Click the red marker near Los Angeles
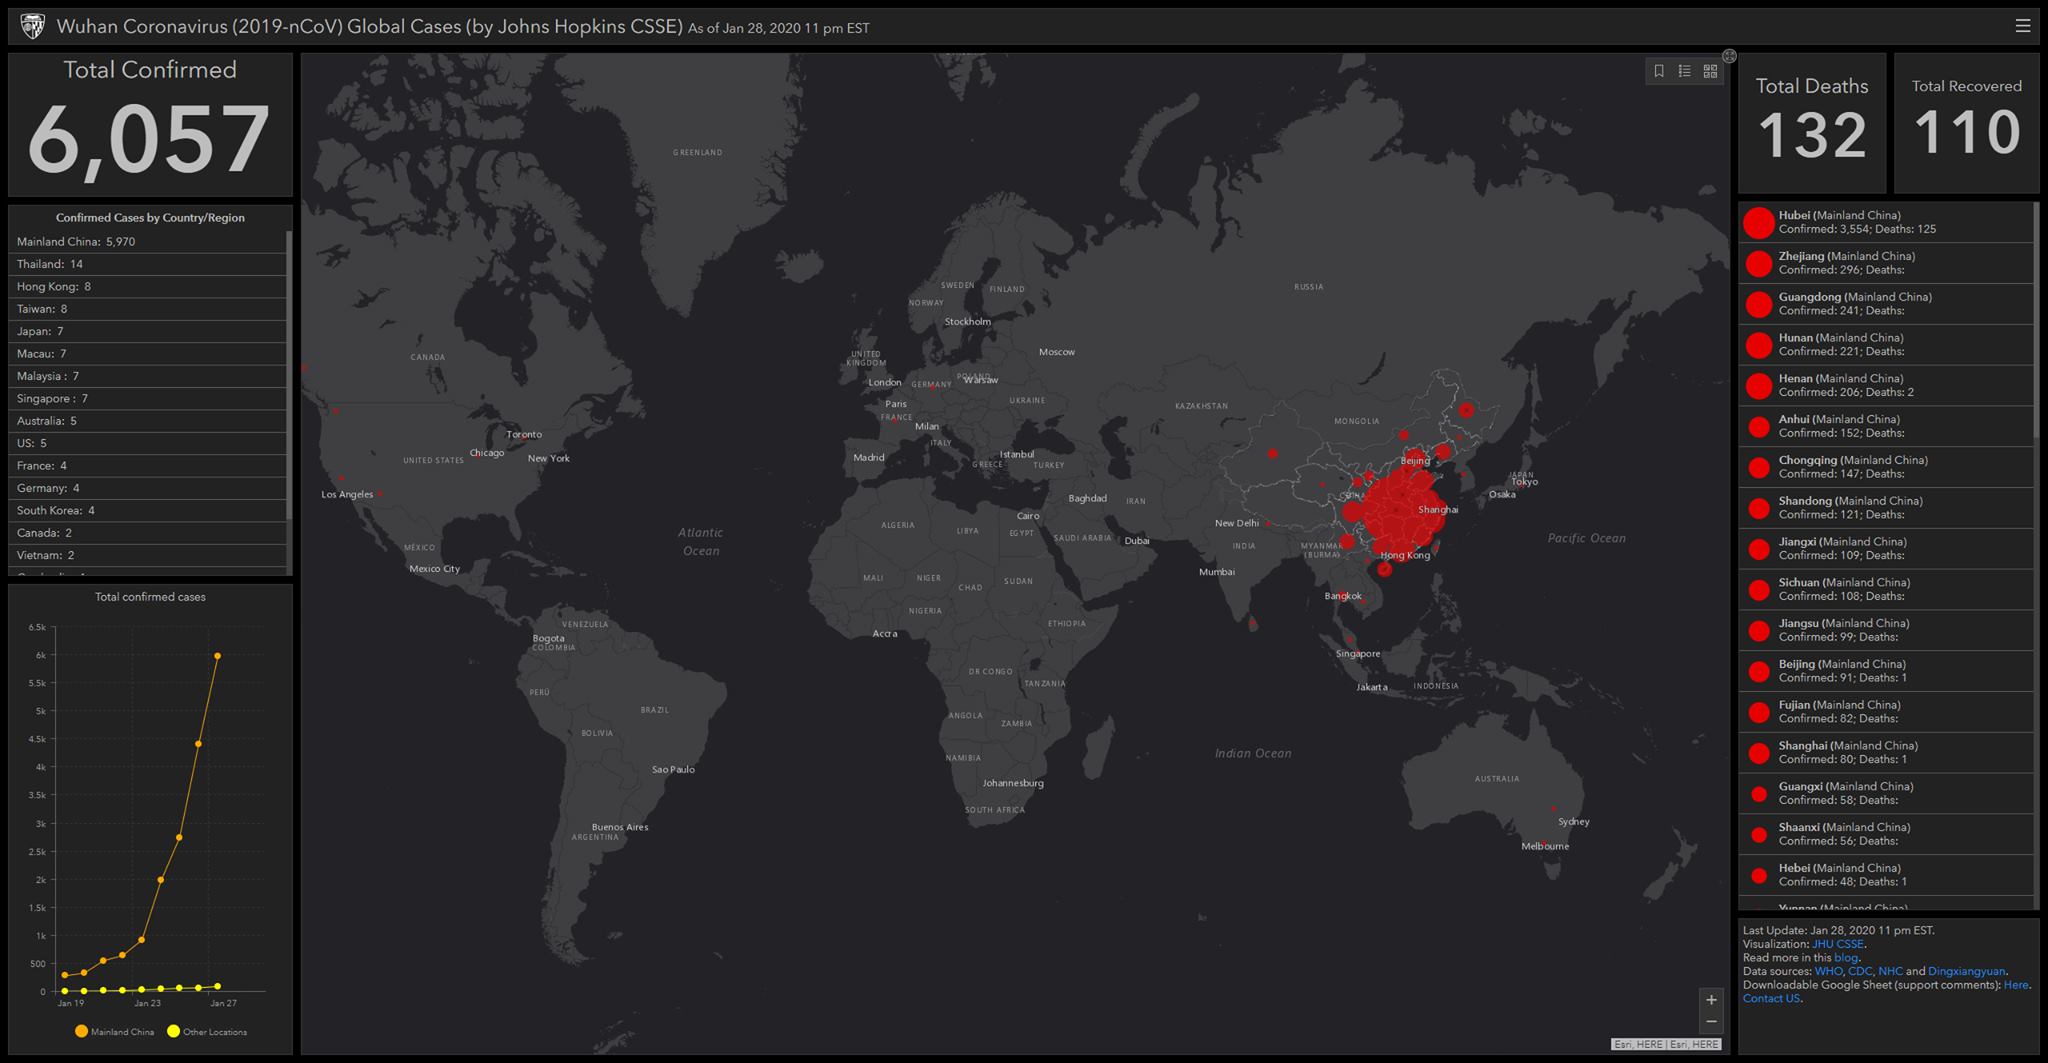The height and width of the screenshot is (1063, 2048). 380,494
